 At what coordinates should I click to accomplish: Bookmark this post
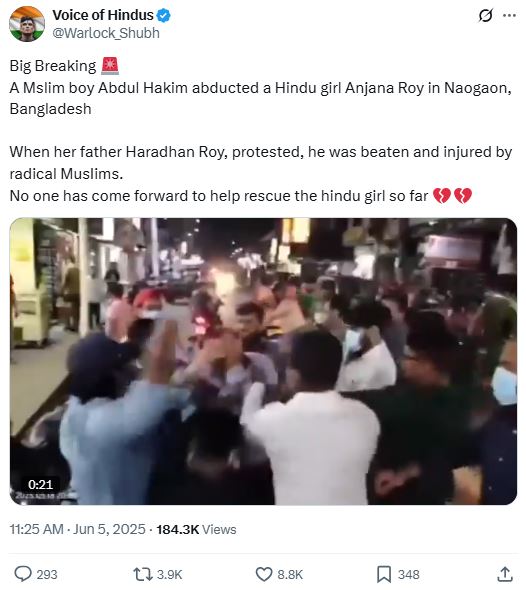(384, 575)
